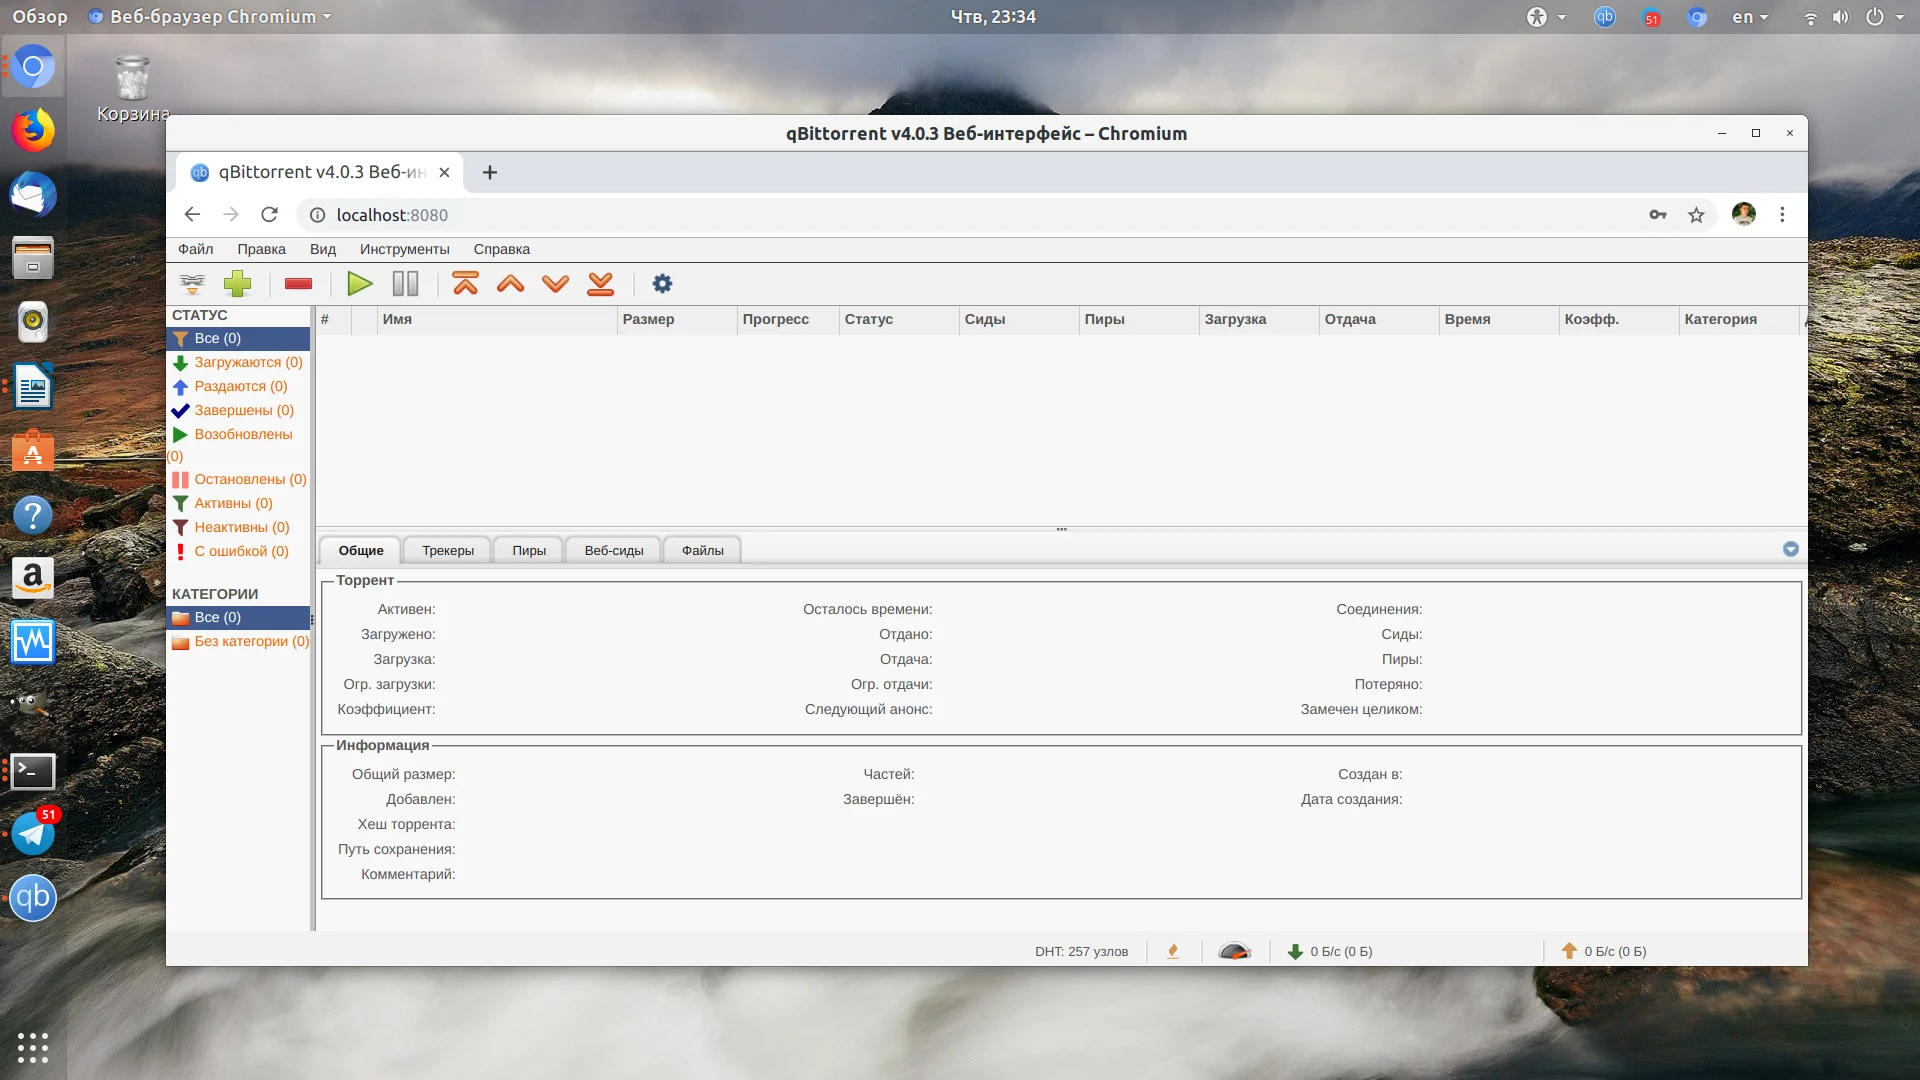1920x1080 pixels.
Task: Sort by the Размер column header
Action: (648, 319)
